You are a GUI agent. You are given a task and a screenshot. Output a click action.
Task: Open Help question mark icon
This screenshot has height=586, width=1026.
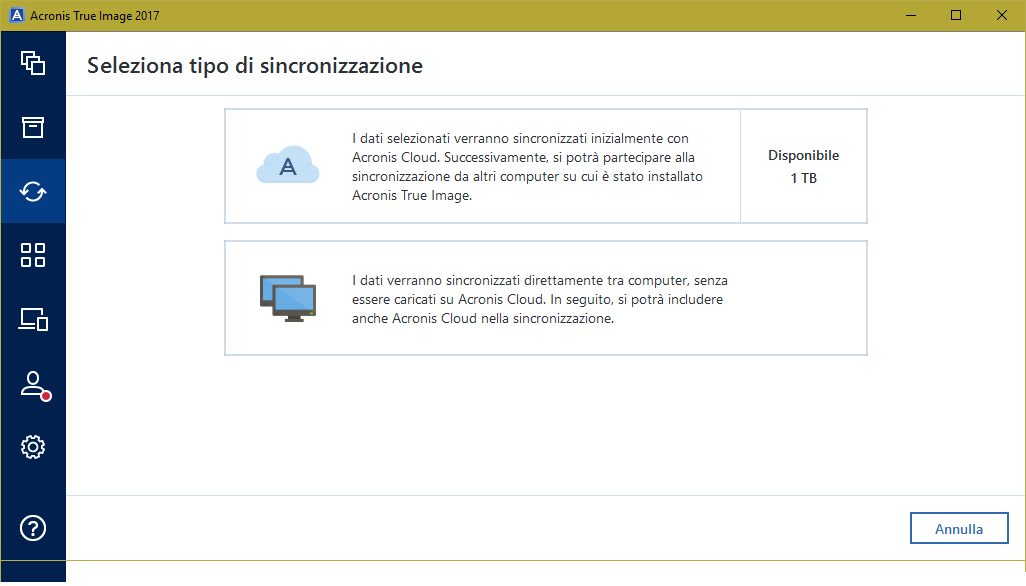coord(33,528)
